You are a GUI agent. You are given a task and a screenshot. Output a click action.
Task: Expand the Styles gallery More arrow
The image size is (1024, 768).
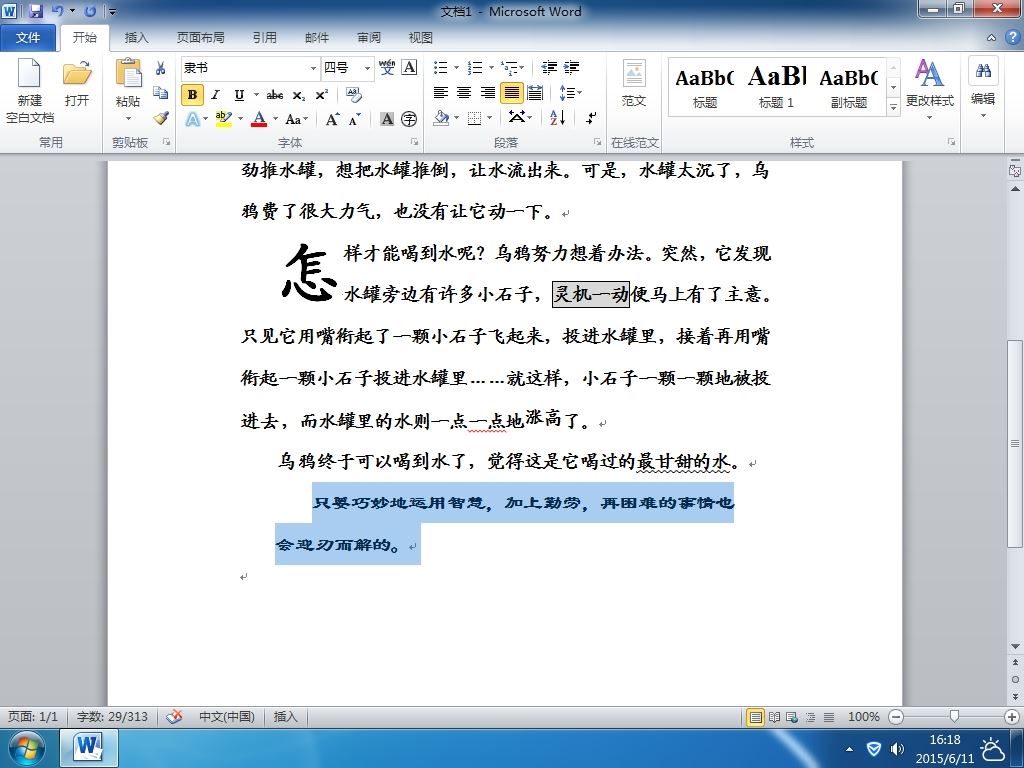point(893,107)
